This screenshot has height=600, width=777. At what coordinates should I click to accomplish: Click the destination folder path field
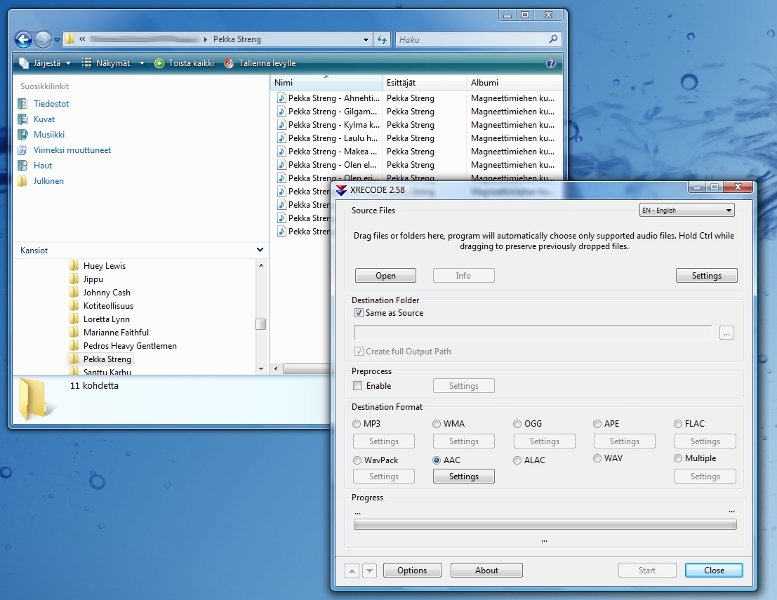[x=533, y=332]
